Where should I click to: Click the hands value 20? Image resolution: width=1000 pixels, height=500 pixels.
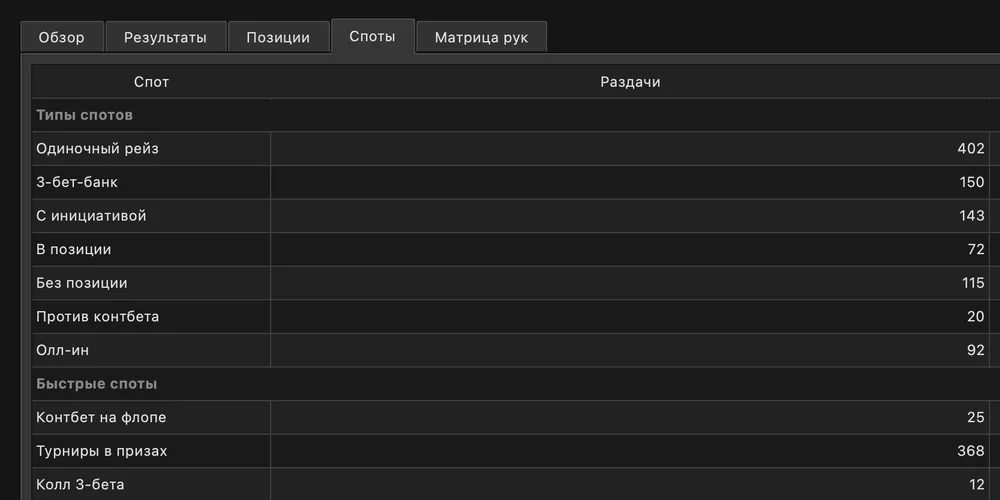pos(976,316)
